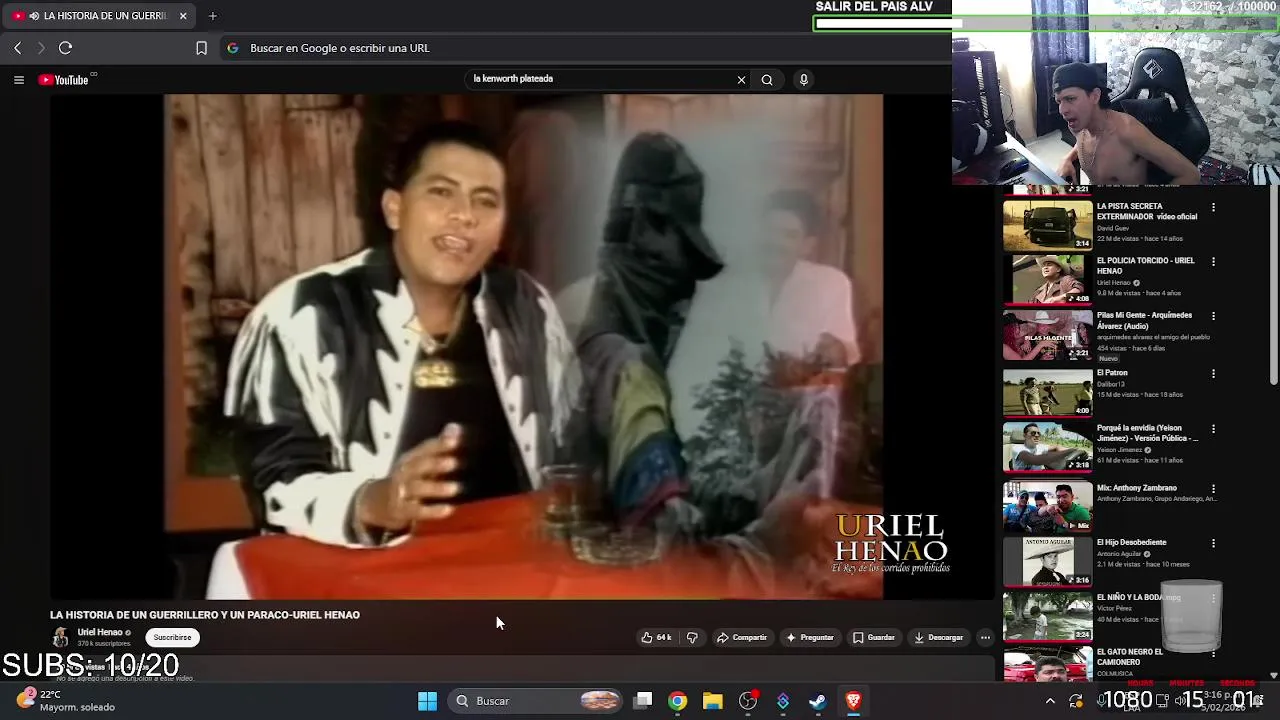Image resolution: width=1280 pixels, height=720 pixels.
Task: Open the weather widget 22°C Mayorm. soleado
Action: tap(68, 700)
